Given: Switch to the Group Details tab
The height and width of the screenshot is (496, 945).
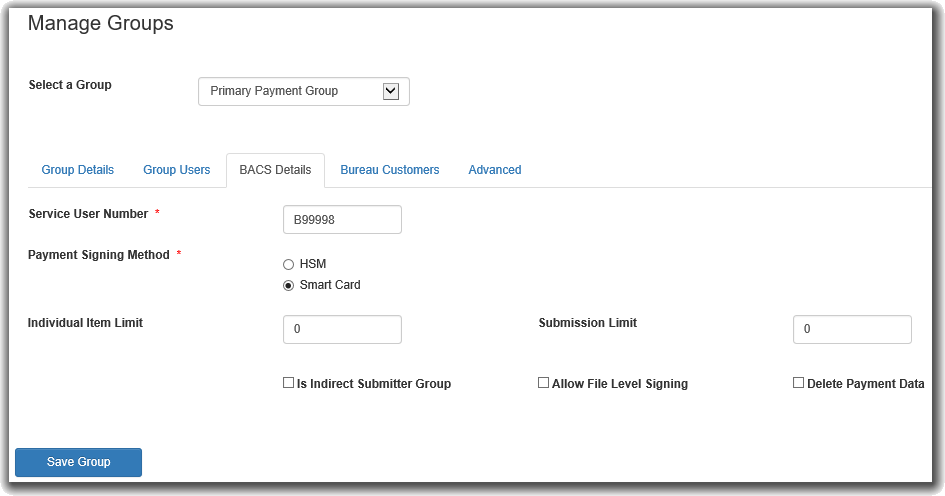Looking at the screenshot, I should pos(78,170).
